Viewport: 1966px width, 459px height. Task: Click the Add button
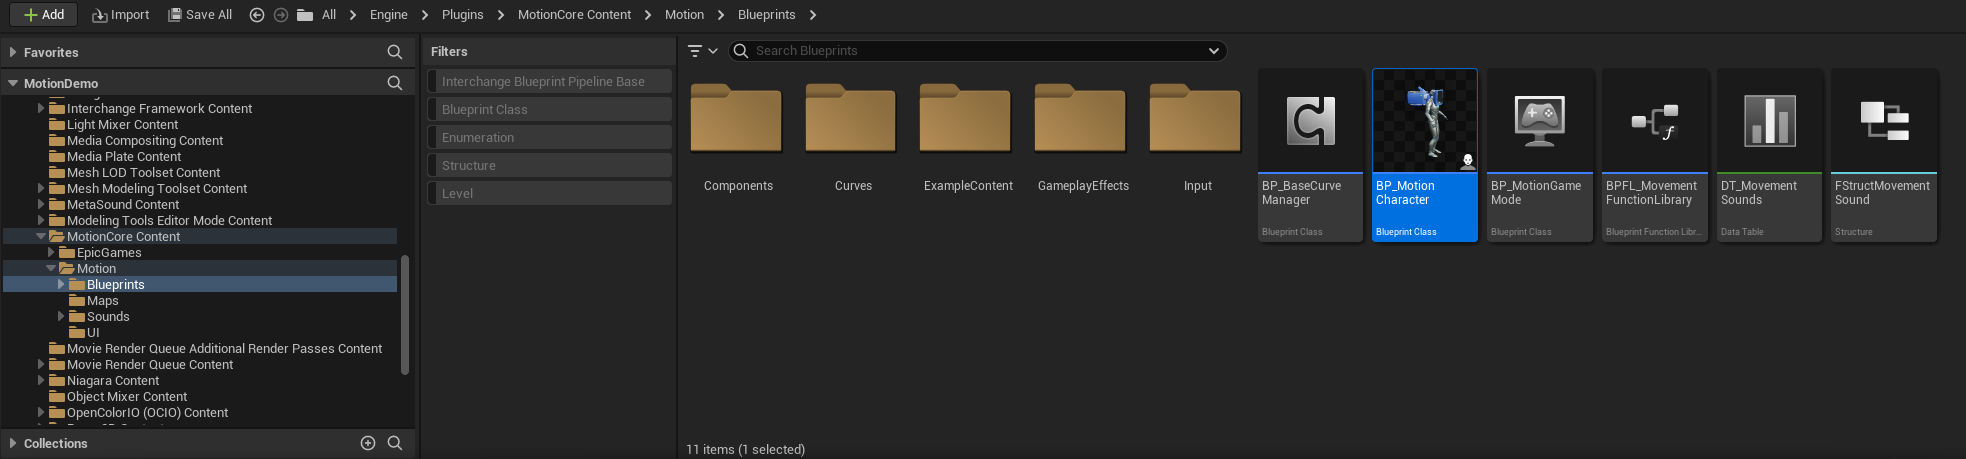(x=43, y=15)
